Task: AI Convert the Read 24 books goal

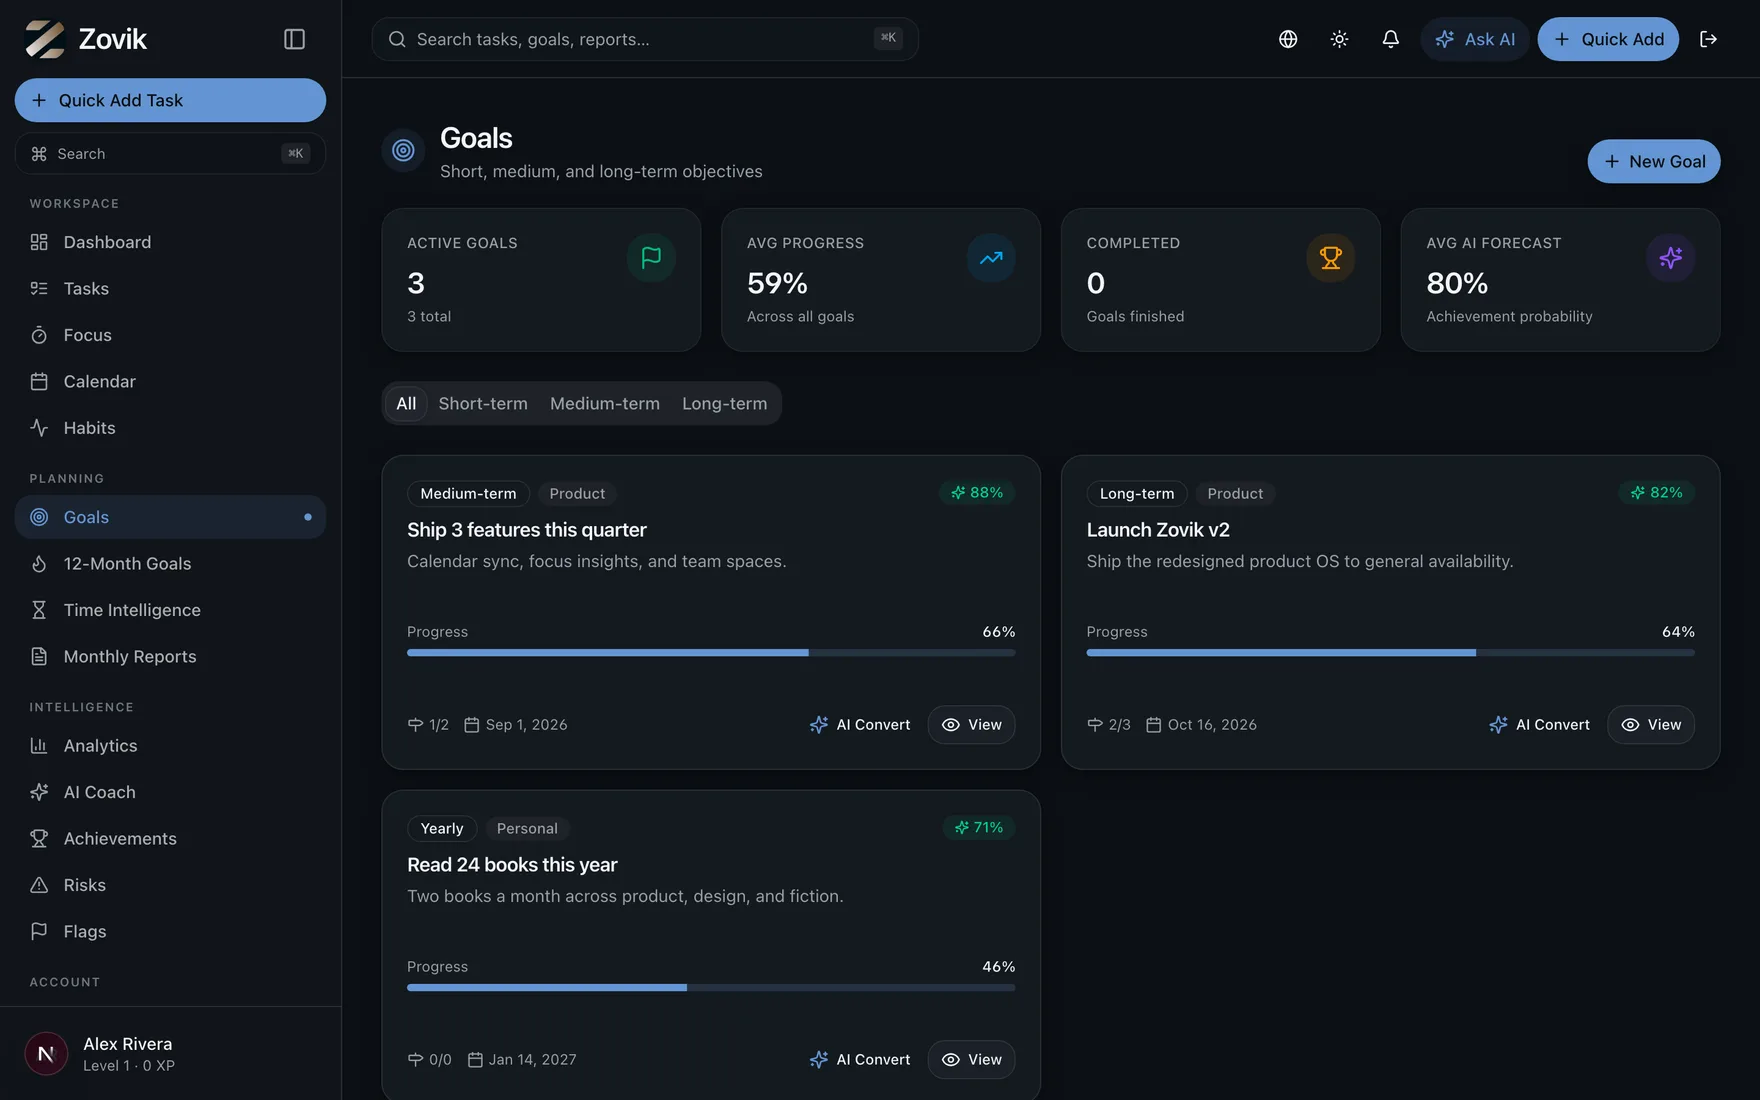Action: pos(860,1060)
